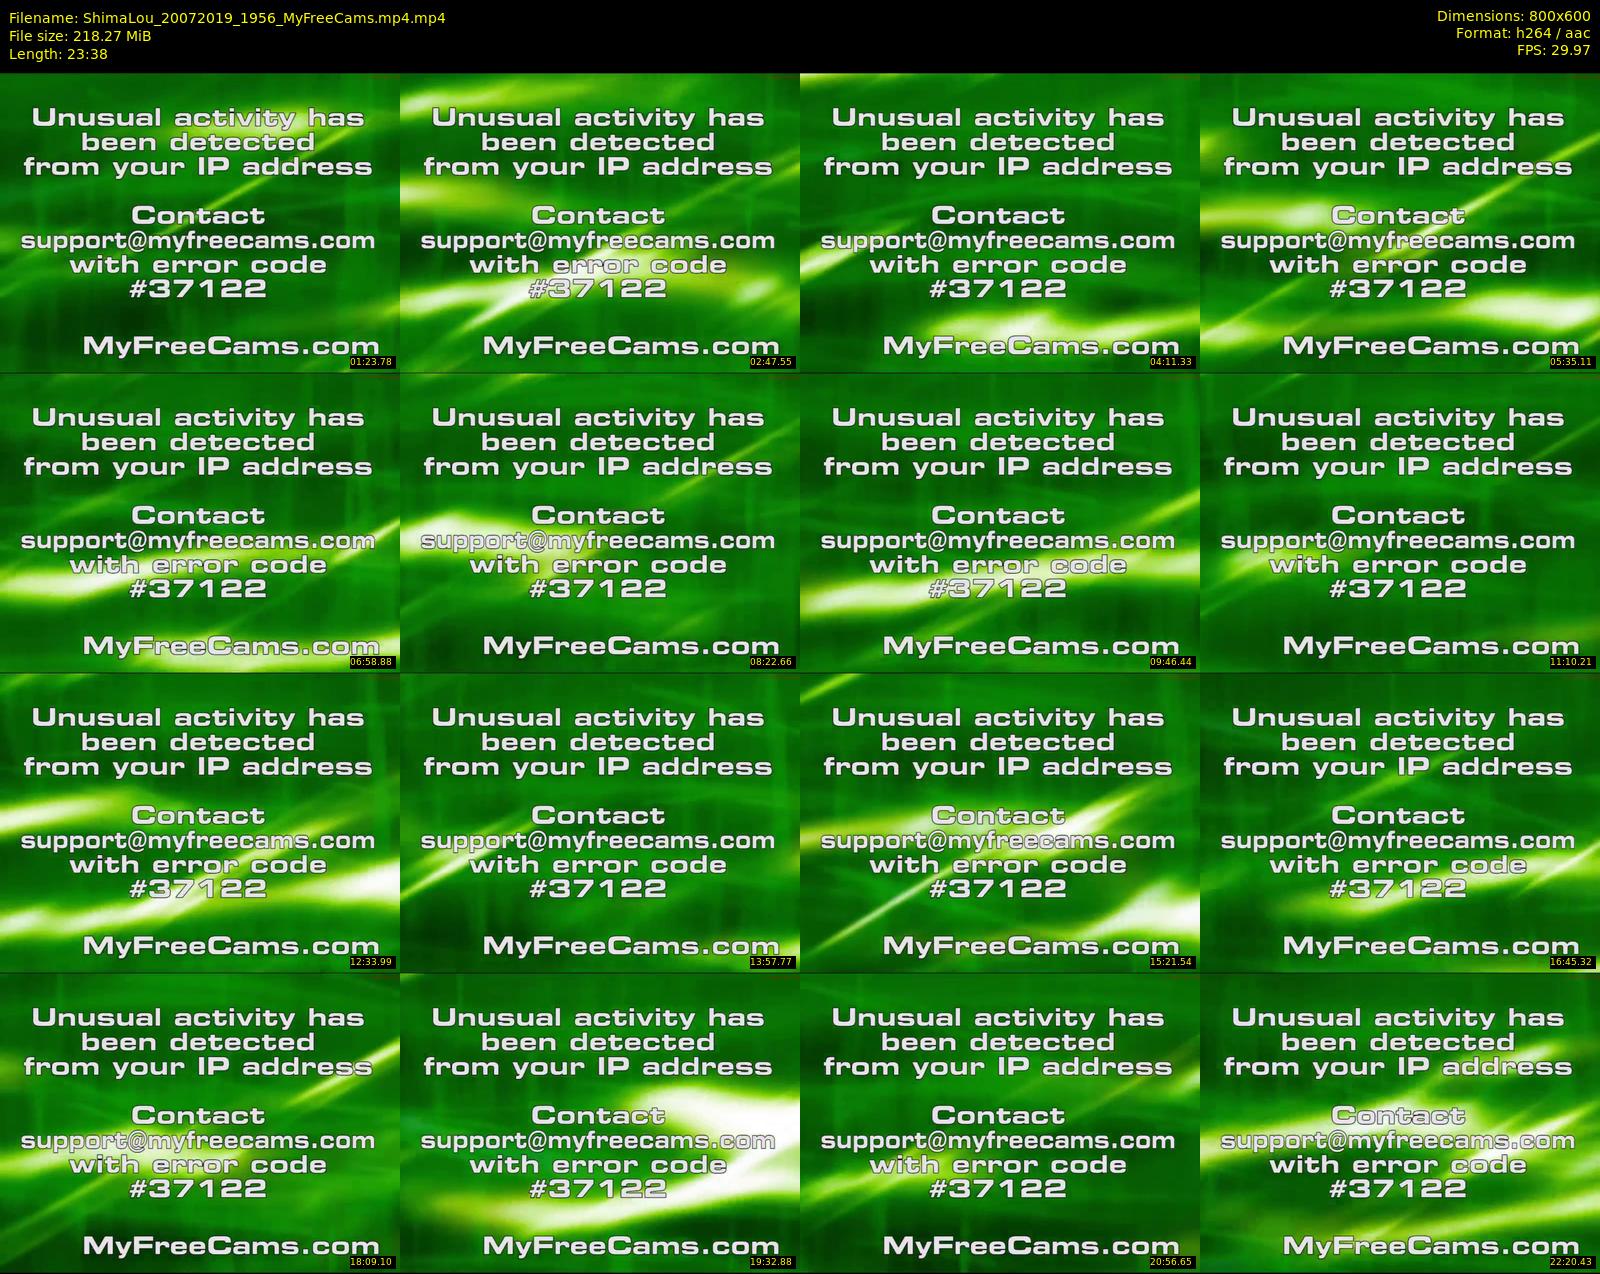
Task: Select the 'File size: 218.27 MiB' line
Action: (x=80, y=36)
